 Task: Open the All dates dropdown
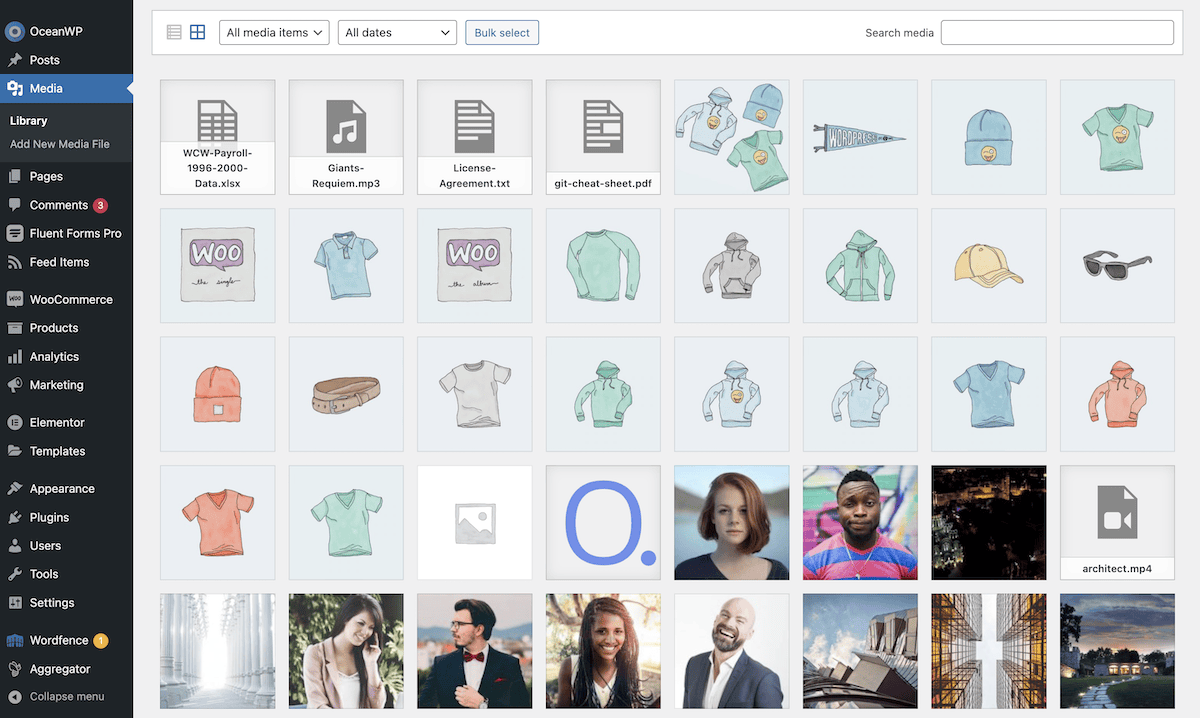pyautogui.click(x=397, y=33)
